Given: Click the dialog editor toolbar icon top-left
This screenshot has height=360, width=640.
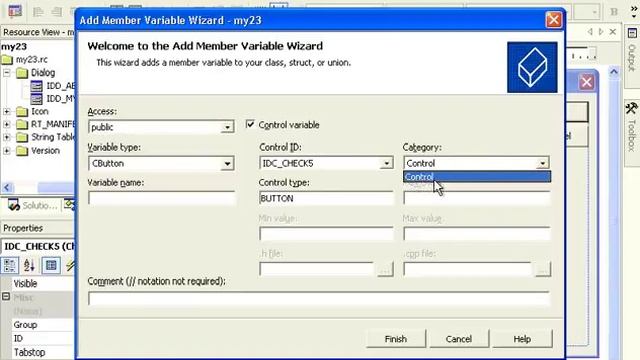Looking at the screenshot, I should point(15,11).
